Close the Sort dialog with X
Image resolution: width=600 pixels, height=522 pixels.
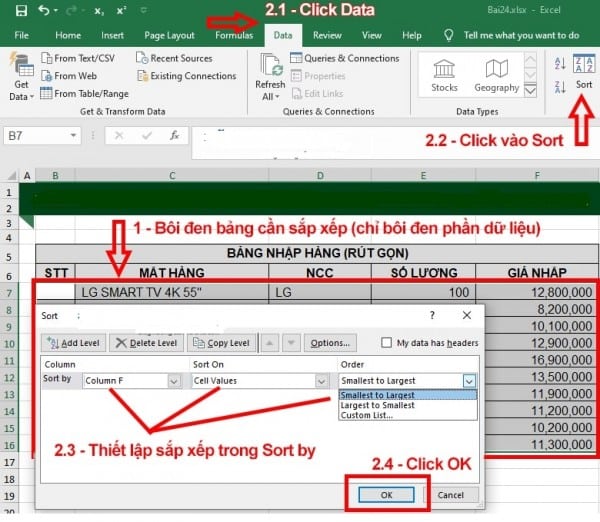(x=467, y=315)
